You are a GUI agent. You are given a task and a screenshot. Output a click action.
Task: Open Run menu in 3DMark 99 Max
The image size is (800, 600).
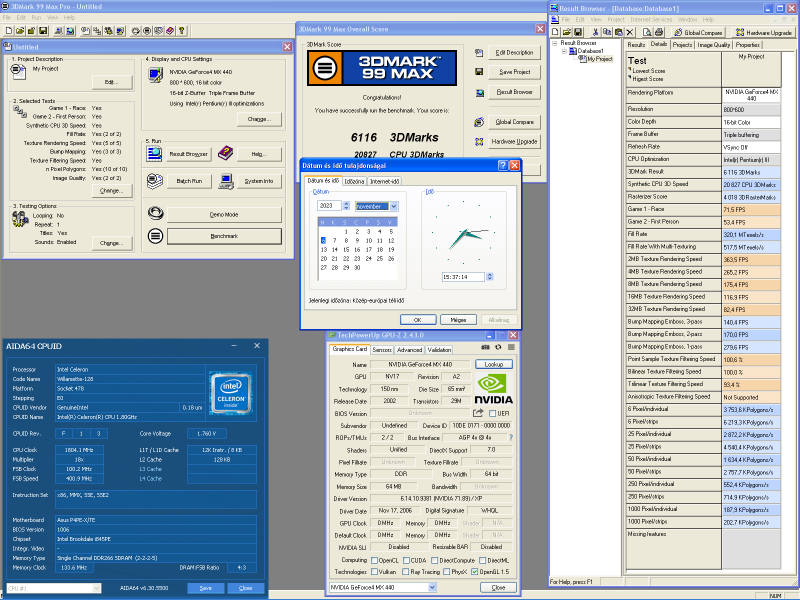click(36, 17)
